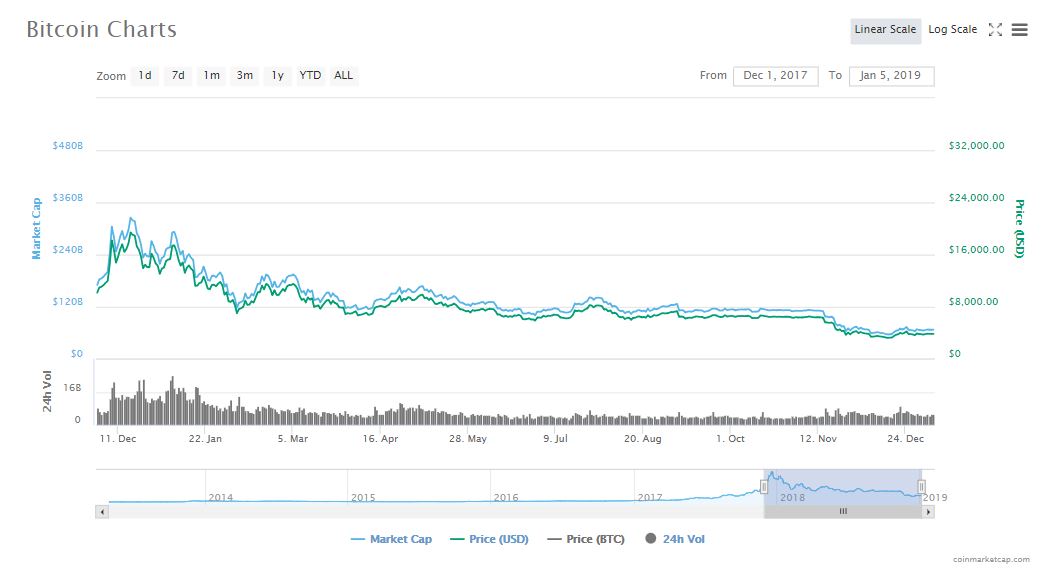Viewport: 1046px width, 583px height.
Task: Toggle Market Cap series visibility
Action: pyautogui.click(x=391, y=539)
